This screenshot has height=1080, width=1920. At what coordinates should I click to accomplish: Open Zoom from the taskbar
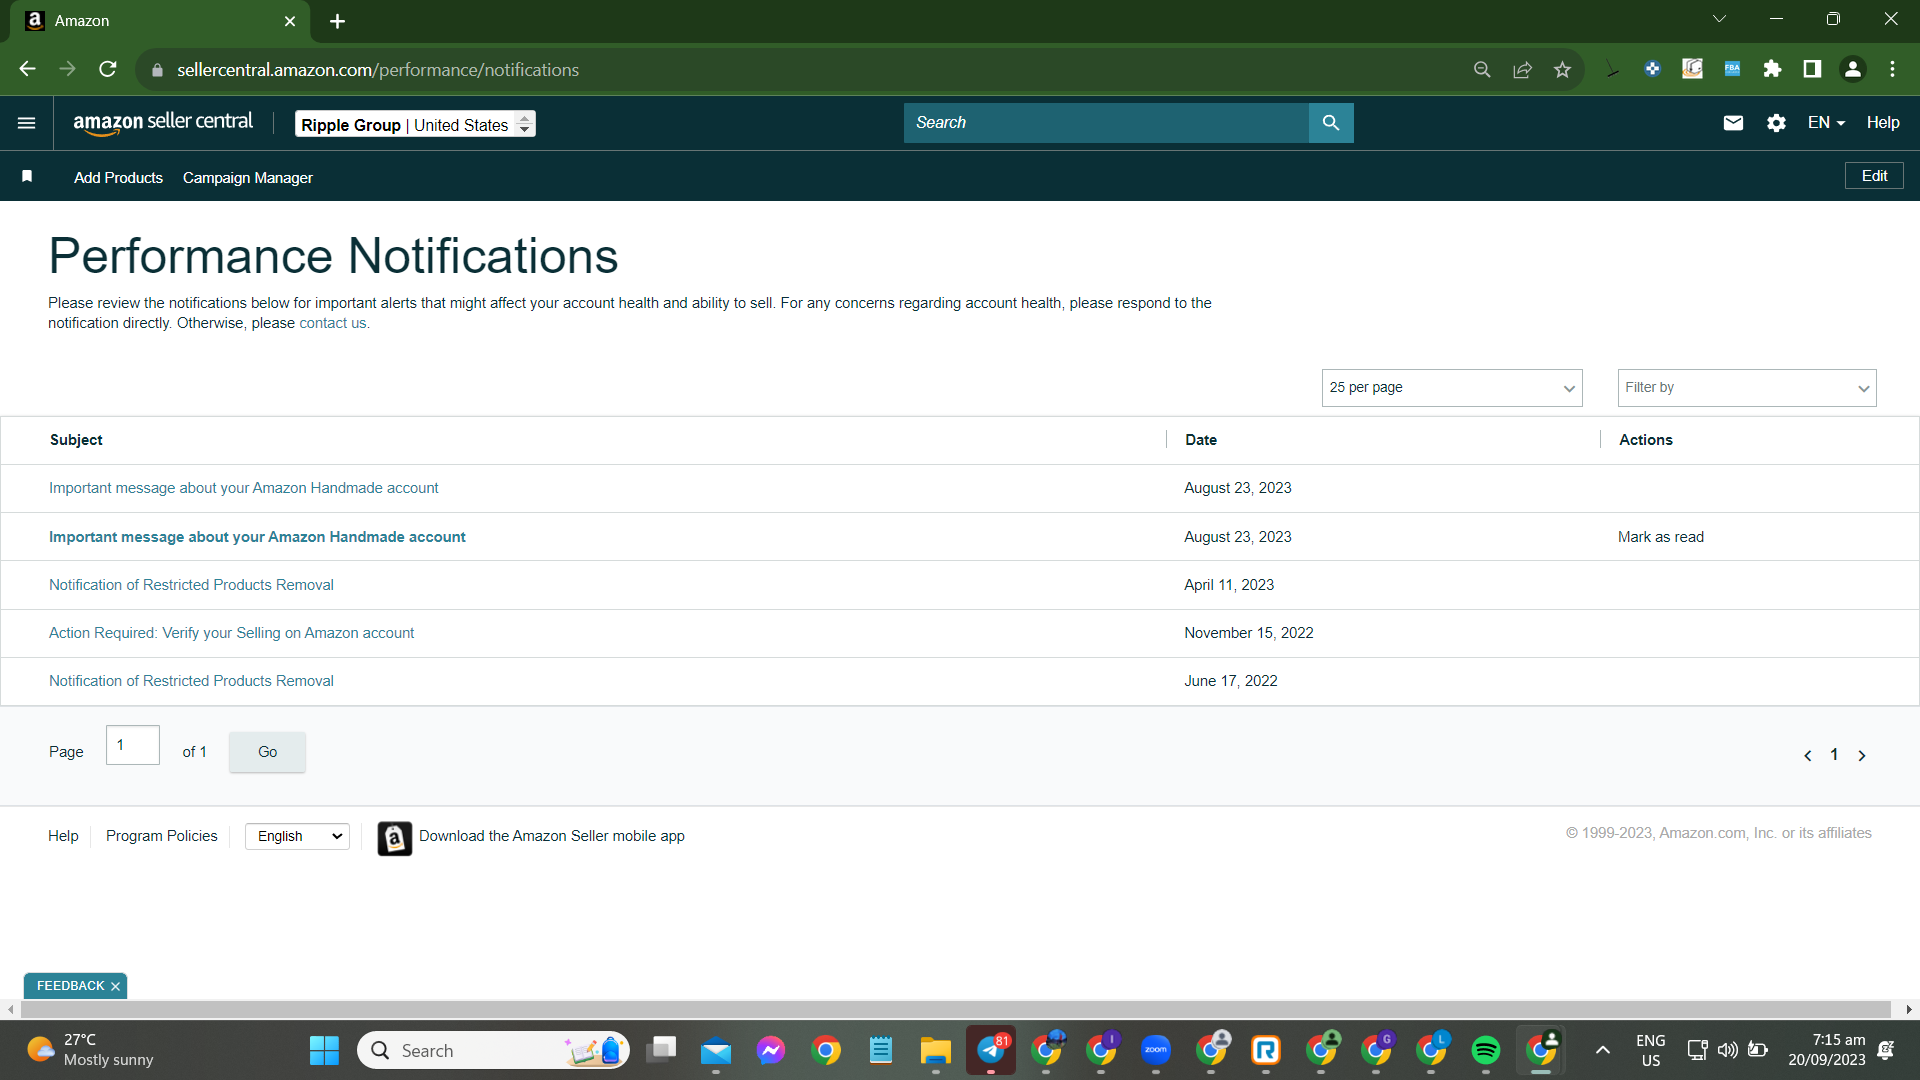pyautogui.click(x=1156, y=1050)
